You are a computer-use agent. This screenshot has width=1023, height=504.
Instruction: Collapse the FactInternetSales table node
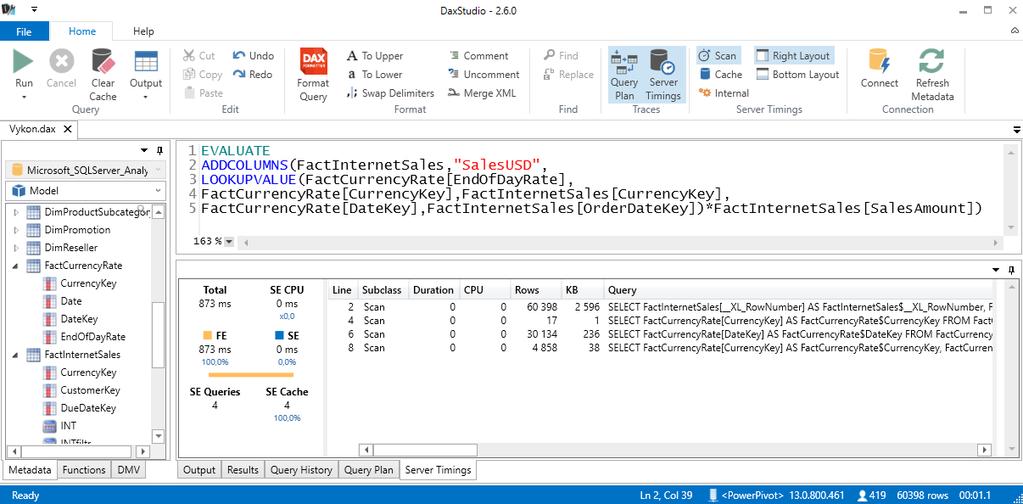click(16, 355)
